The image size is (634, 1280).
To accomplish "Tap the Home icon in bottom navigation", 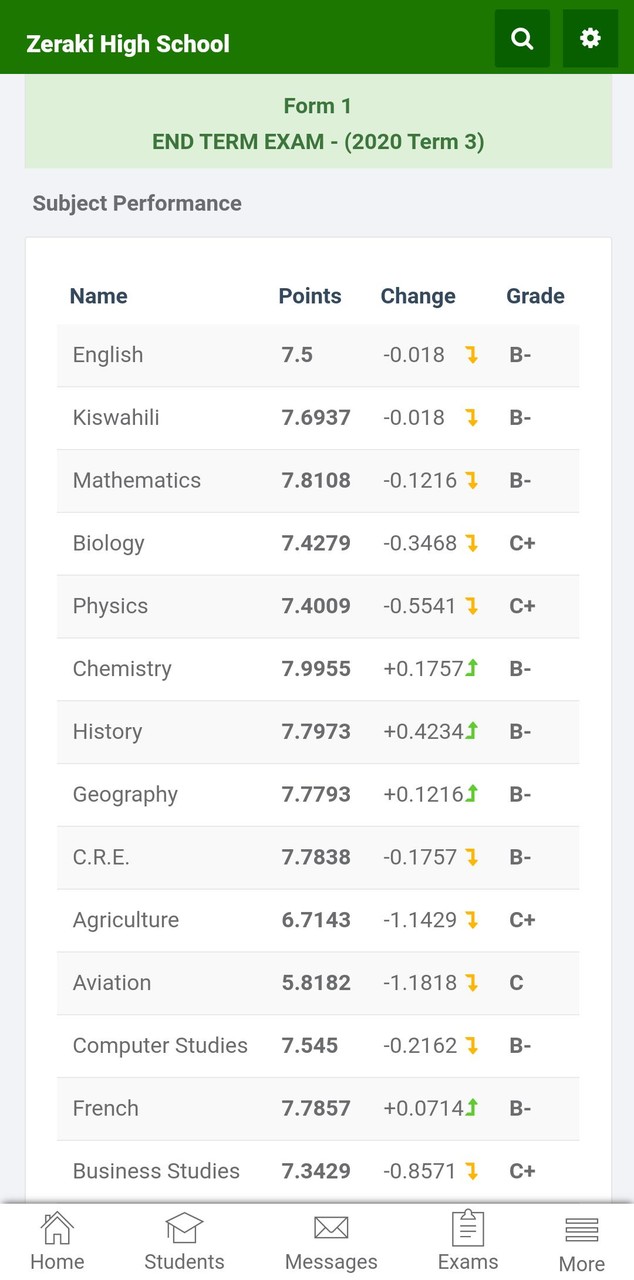I will [x=57, y=1227].
